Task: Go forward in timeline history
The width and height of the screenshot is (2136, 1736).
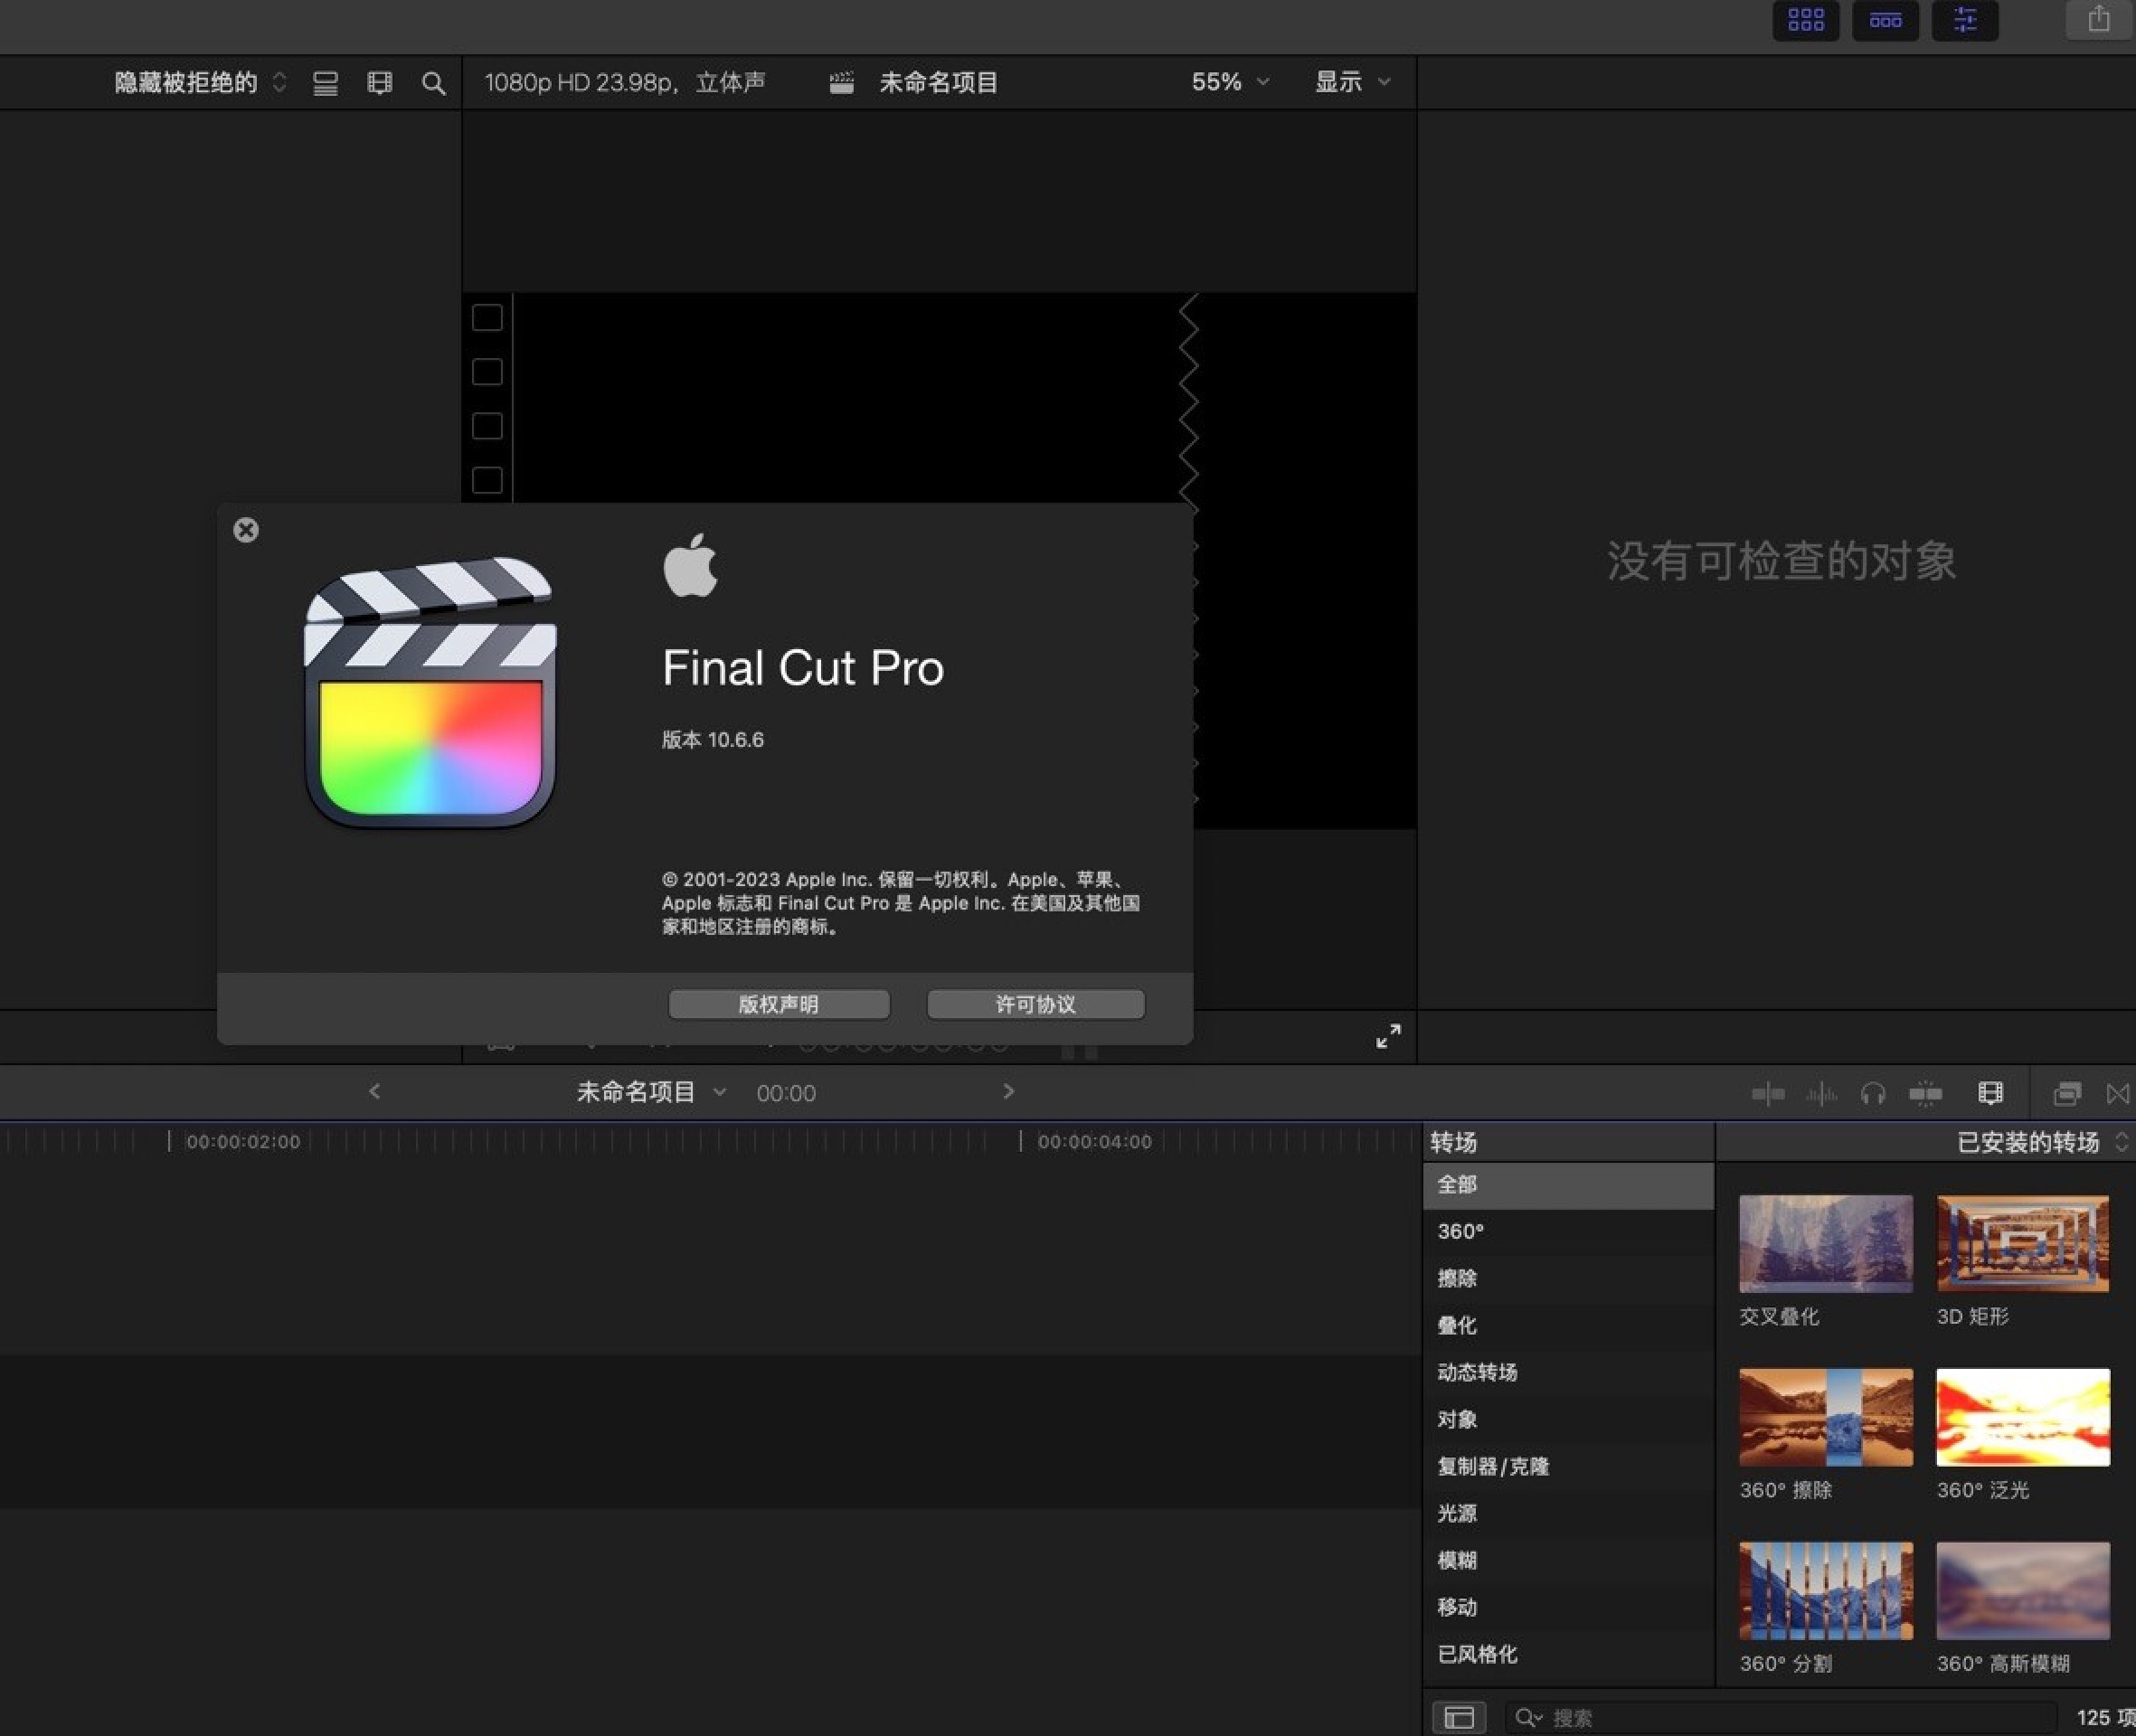Action: pos(1008,1091)
